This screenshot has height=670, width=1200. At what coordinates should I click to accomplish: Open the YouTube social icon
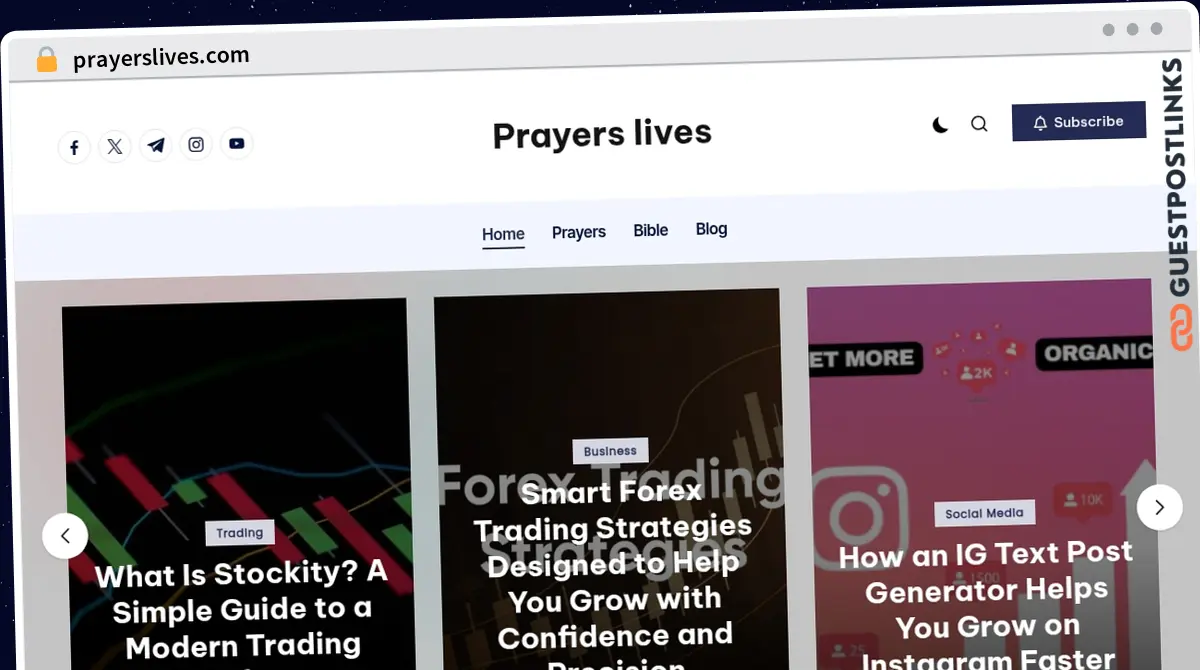pos(237,144)
